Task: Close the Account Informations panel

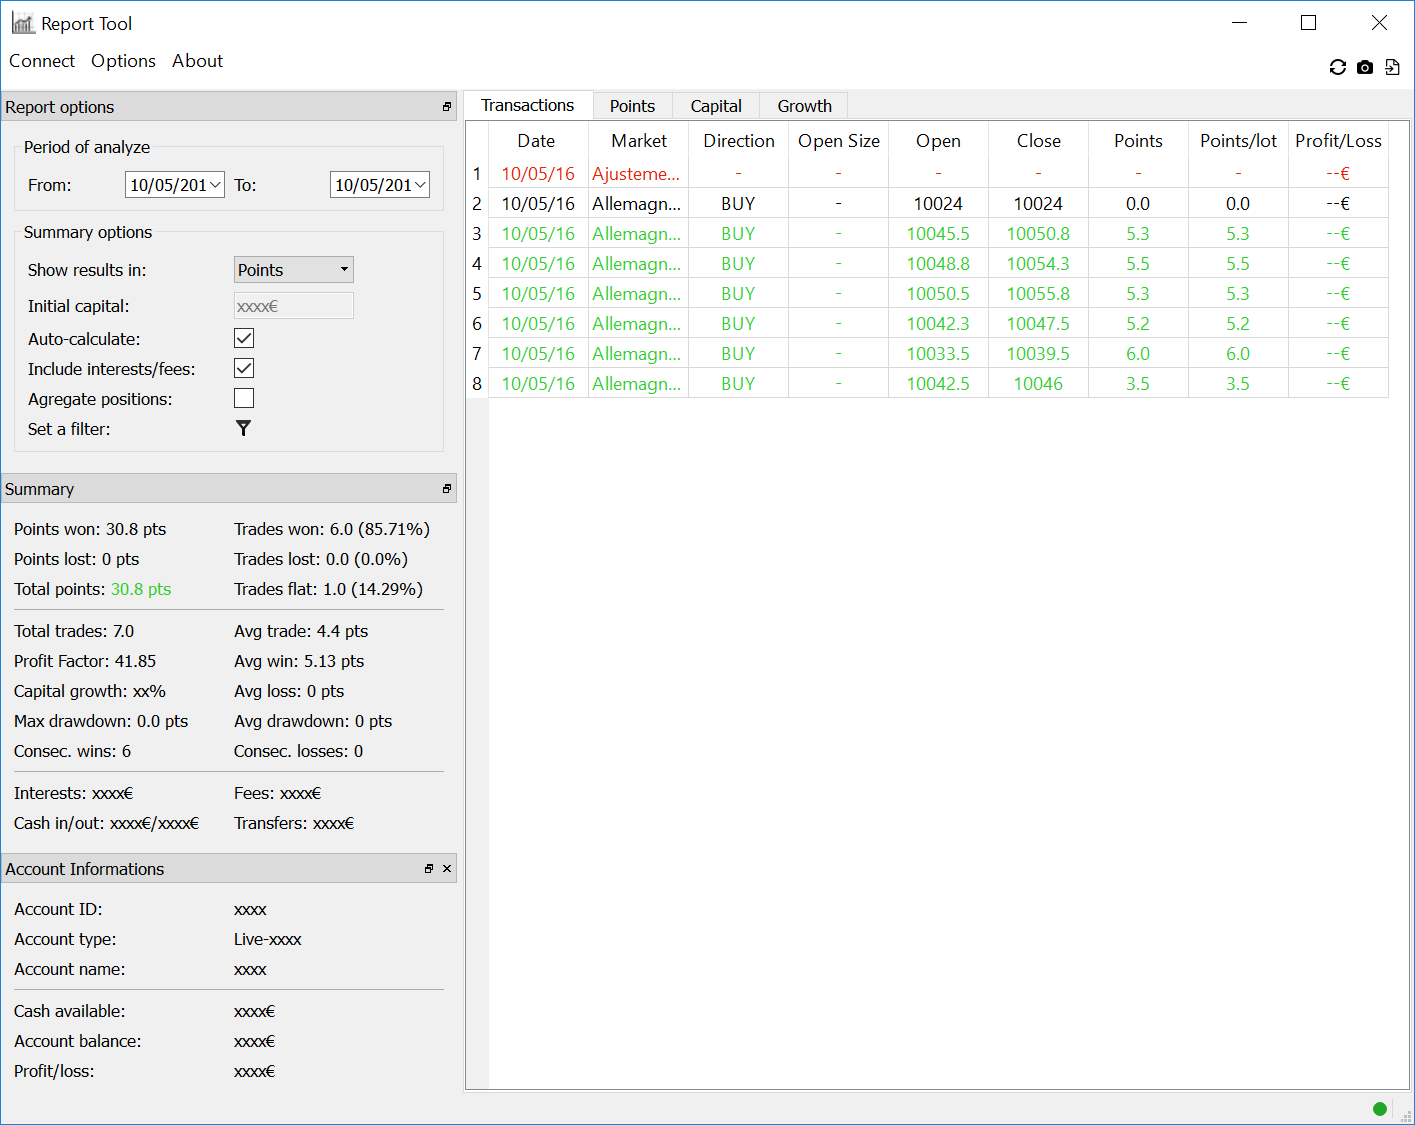Action: 447,869
